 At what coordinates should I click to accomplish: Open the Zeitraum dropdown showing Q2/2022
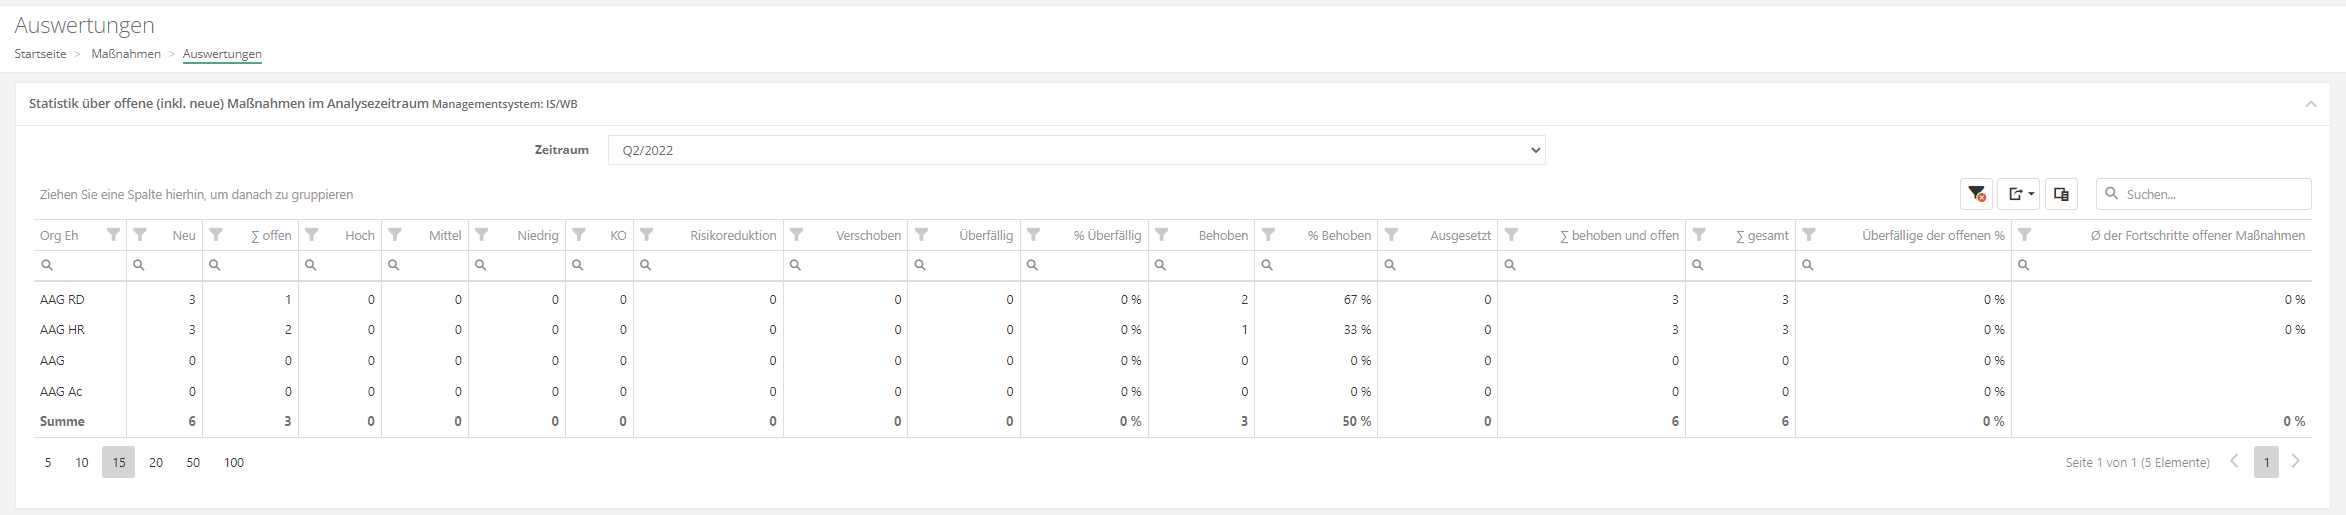pyautogui.click(x=1076, y=150)
